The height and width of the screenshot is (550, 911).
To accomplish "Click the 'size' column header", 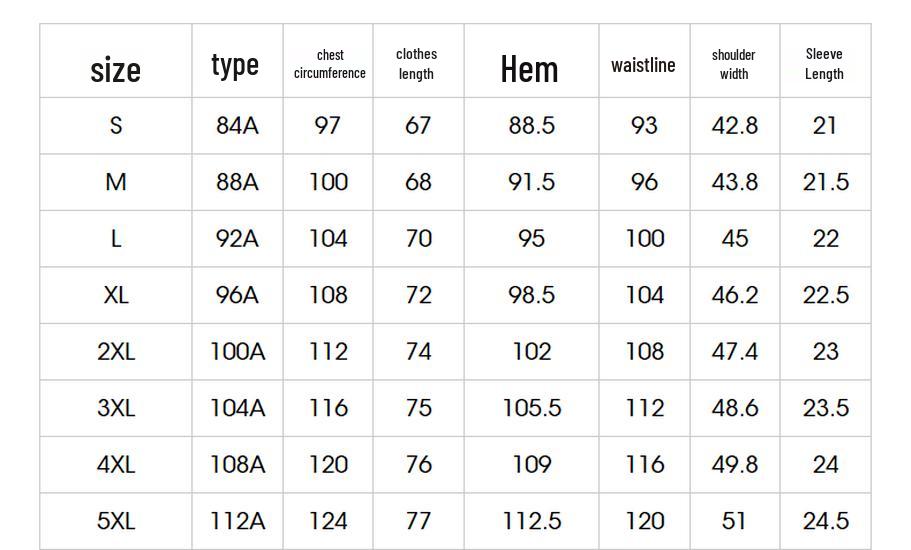I will tap(116, 70).
